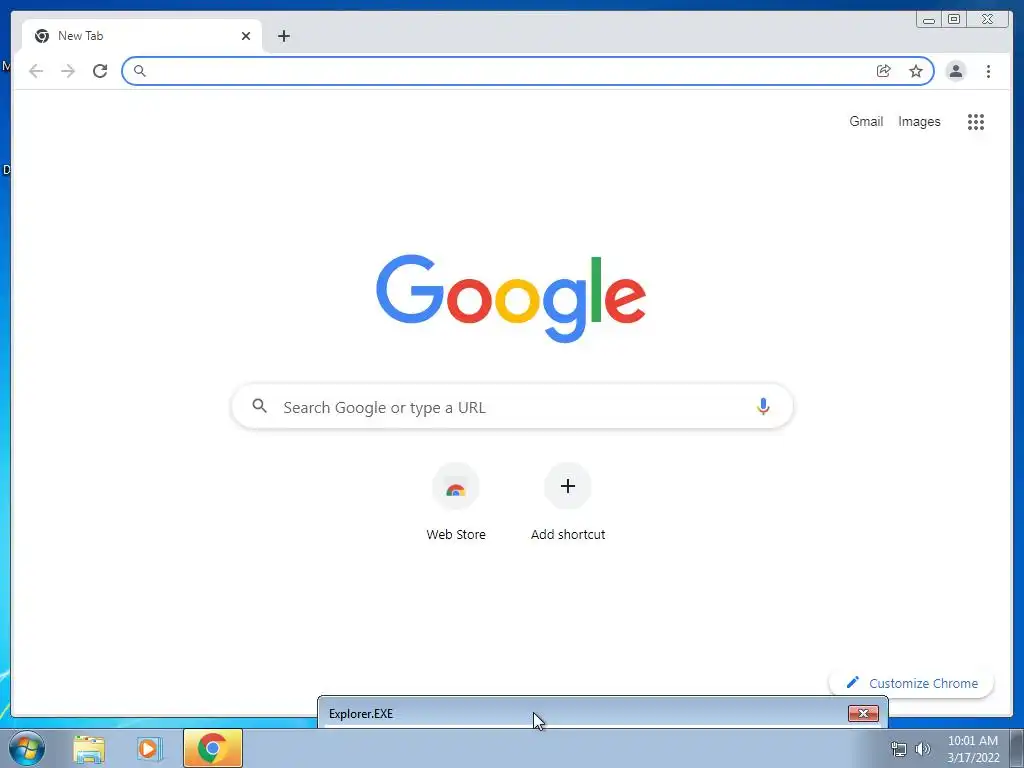The image size is (1024, 768).
Task: Reload the current page
Action: click(x=100, y=71)
